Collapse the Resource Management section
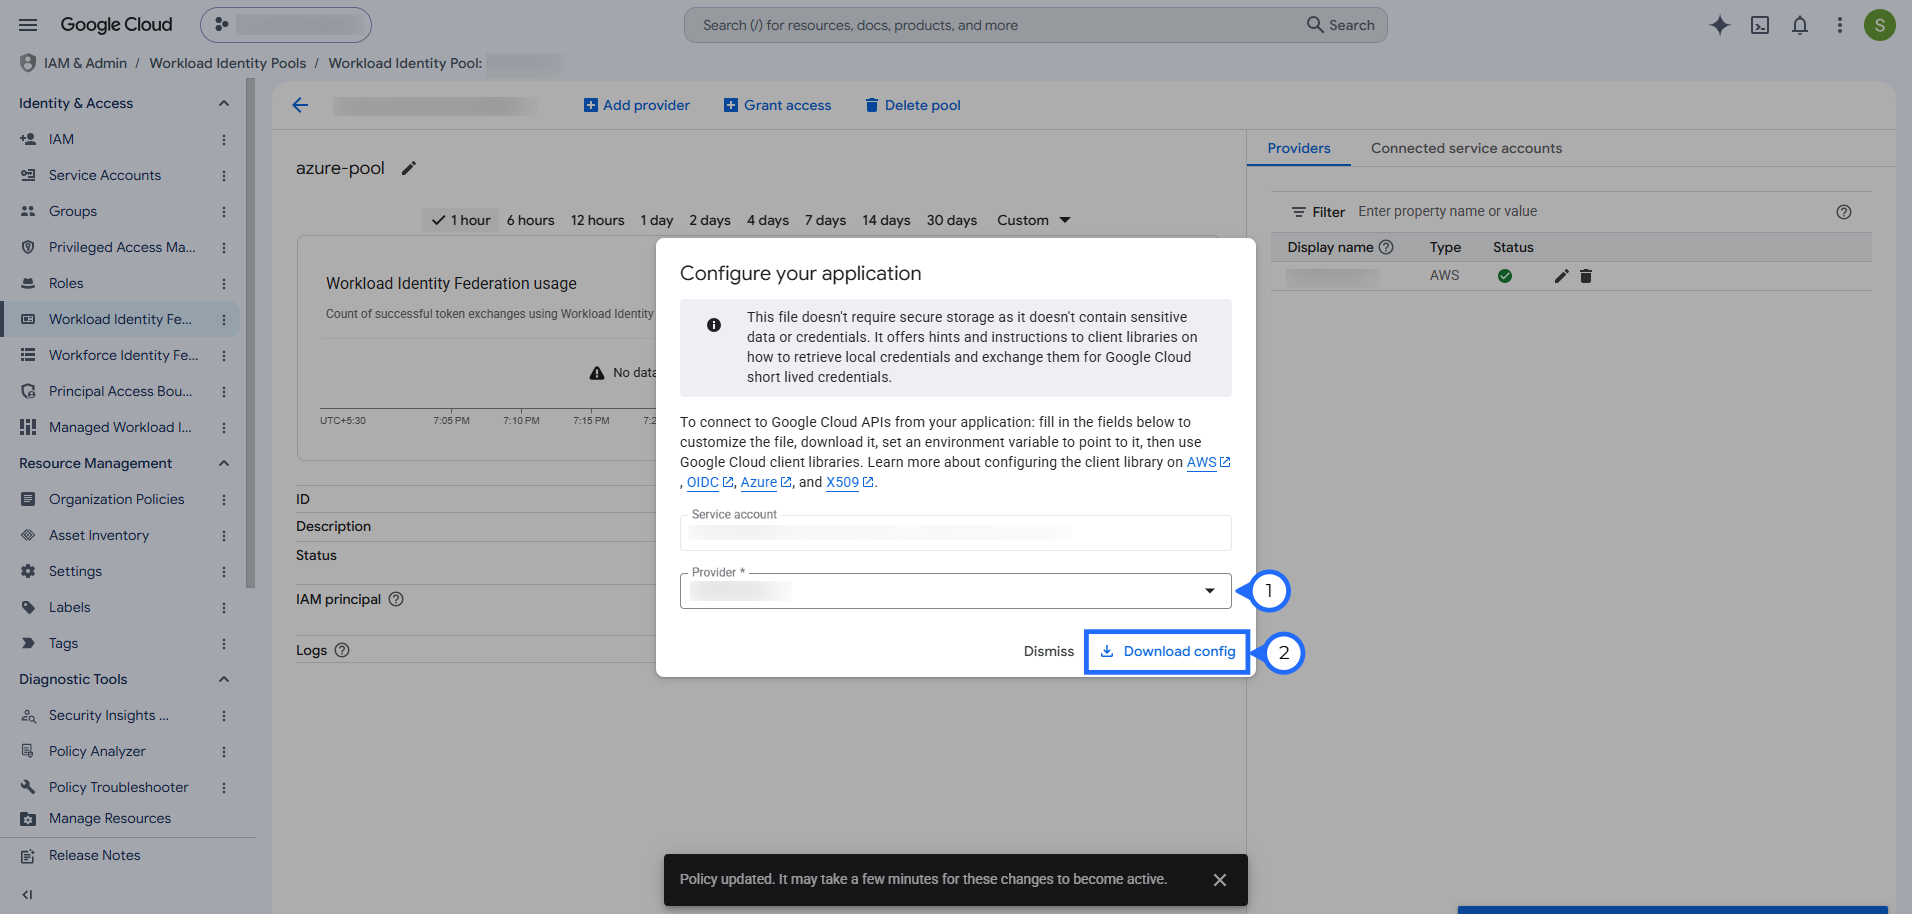This screenshot has width=1912, height=914. click(x=224, y=463)
